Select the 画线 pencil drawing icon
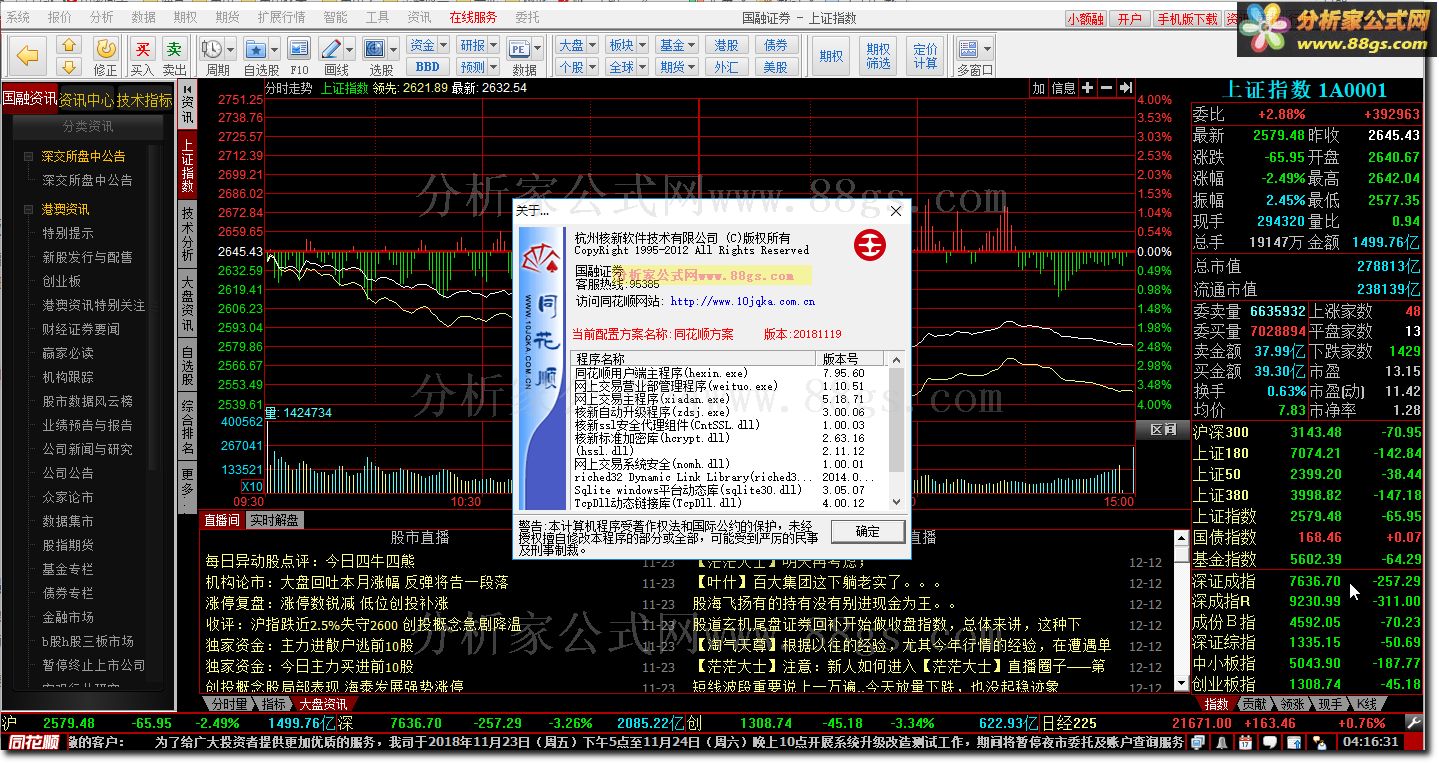Image resolution: width=1439 pixels, height=763 pixels. tap(331, 48)
